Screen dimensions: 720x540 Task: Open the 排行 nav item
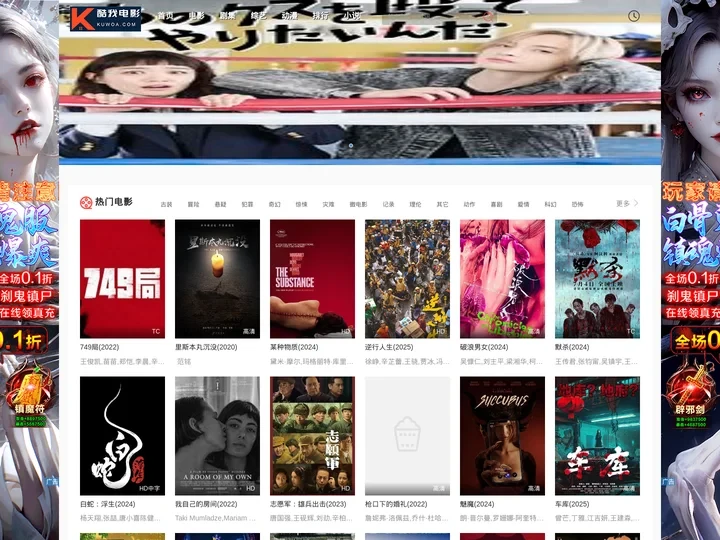tap(321, 16)
